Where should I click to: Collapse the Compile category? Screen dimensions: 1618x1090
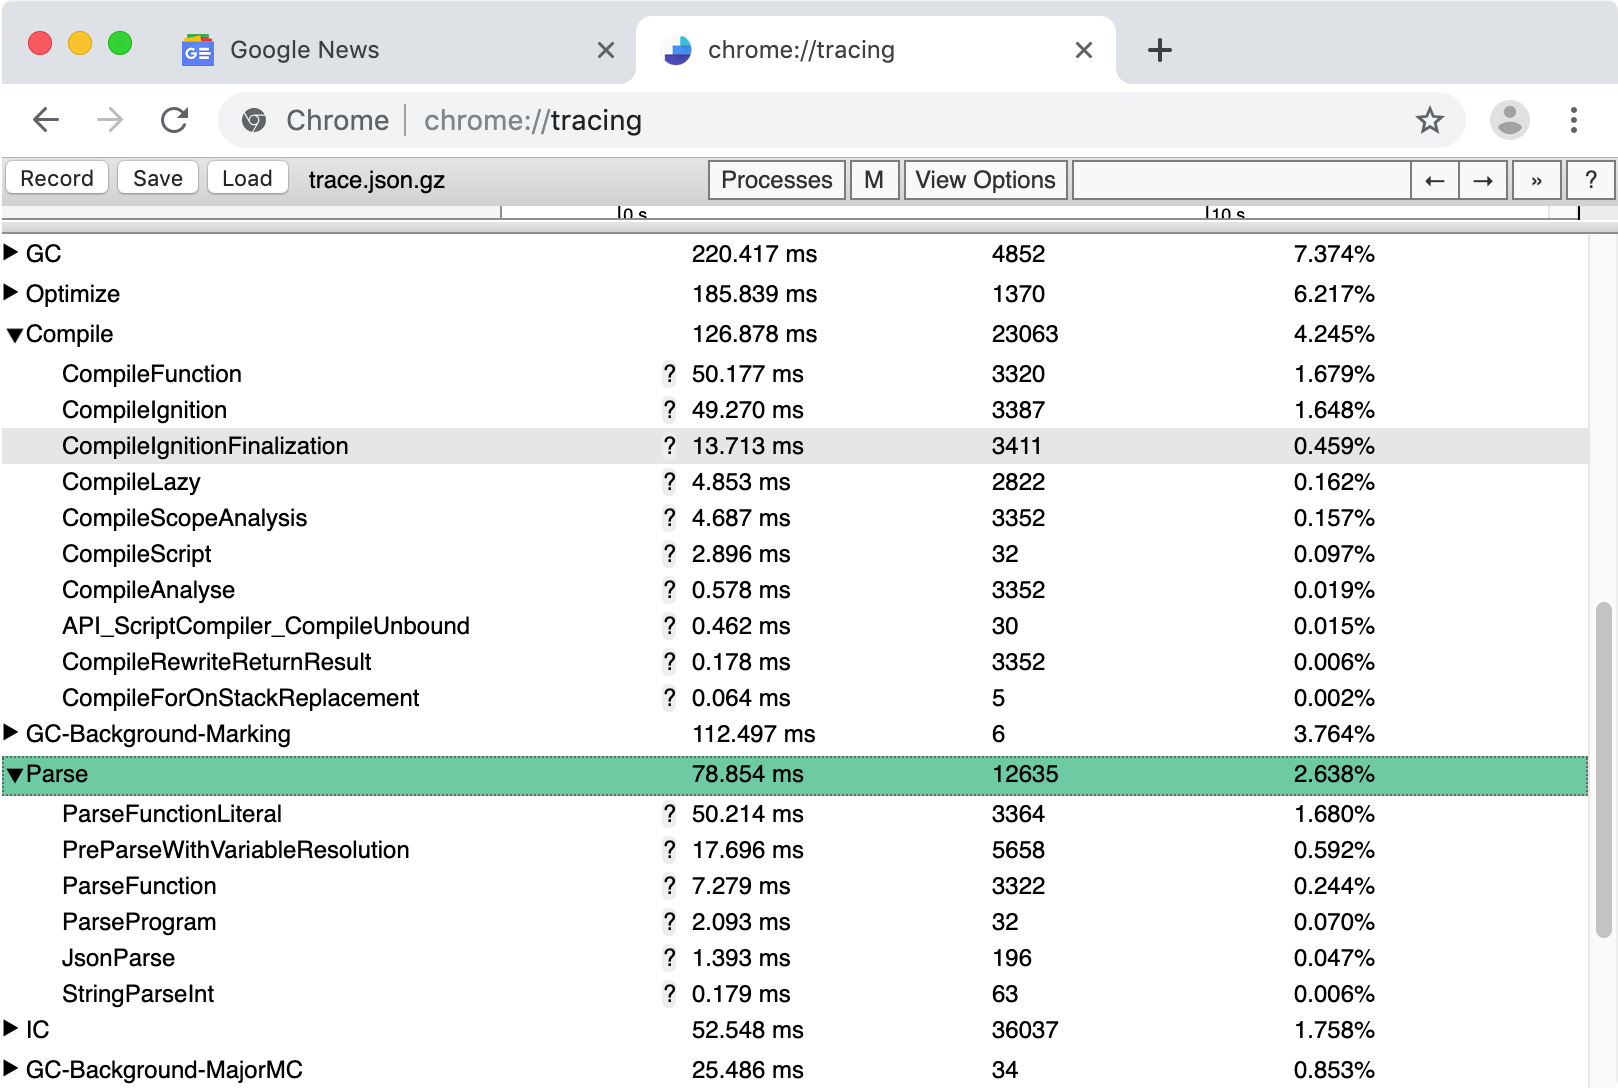pos(14,334)
